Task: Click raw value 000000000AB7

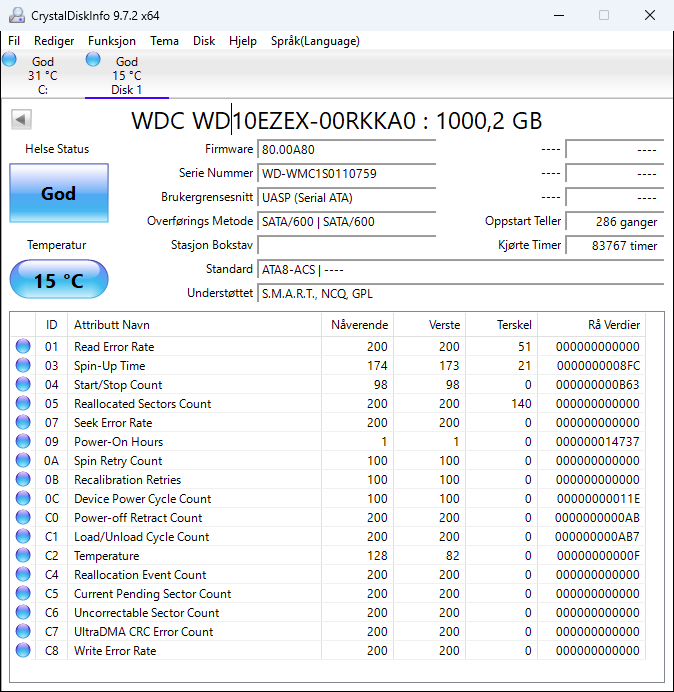Action: [597, 537]
